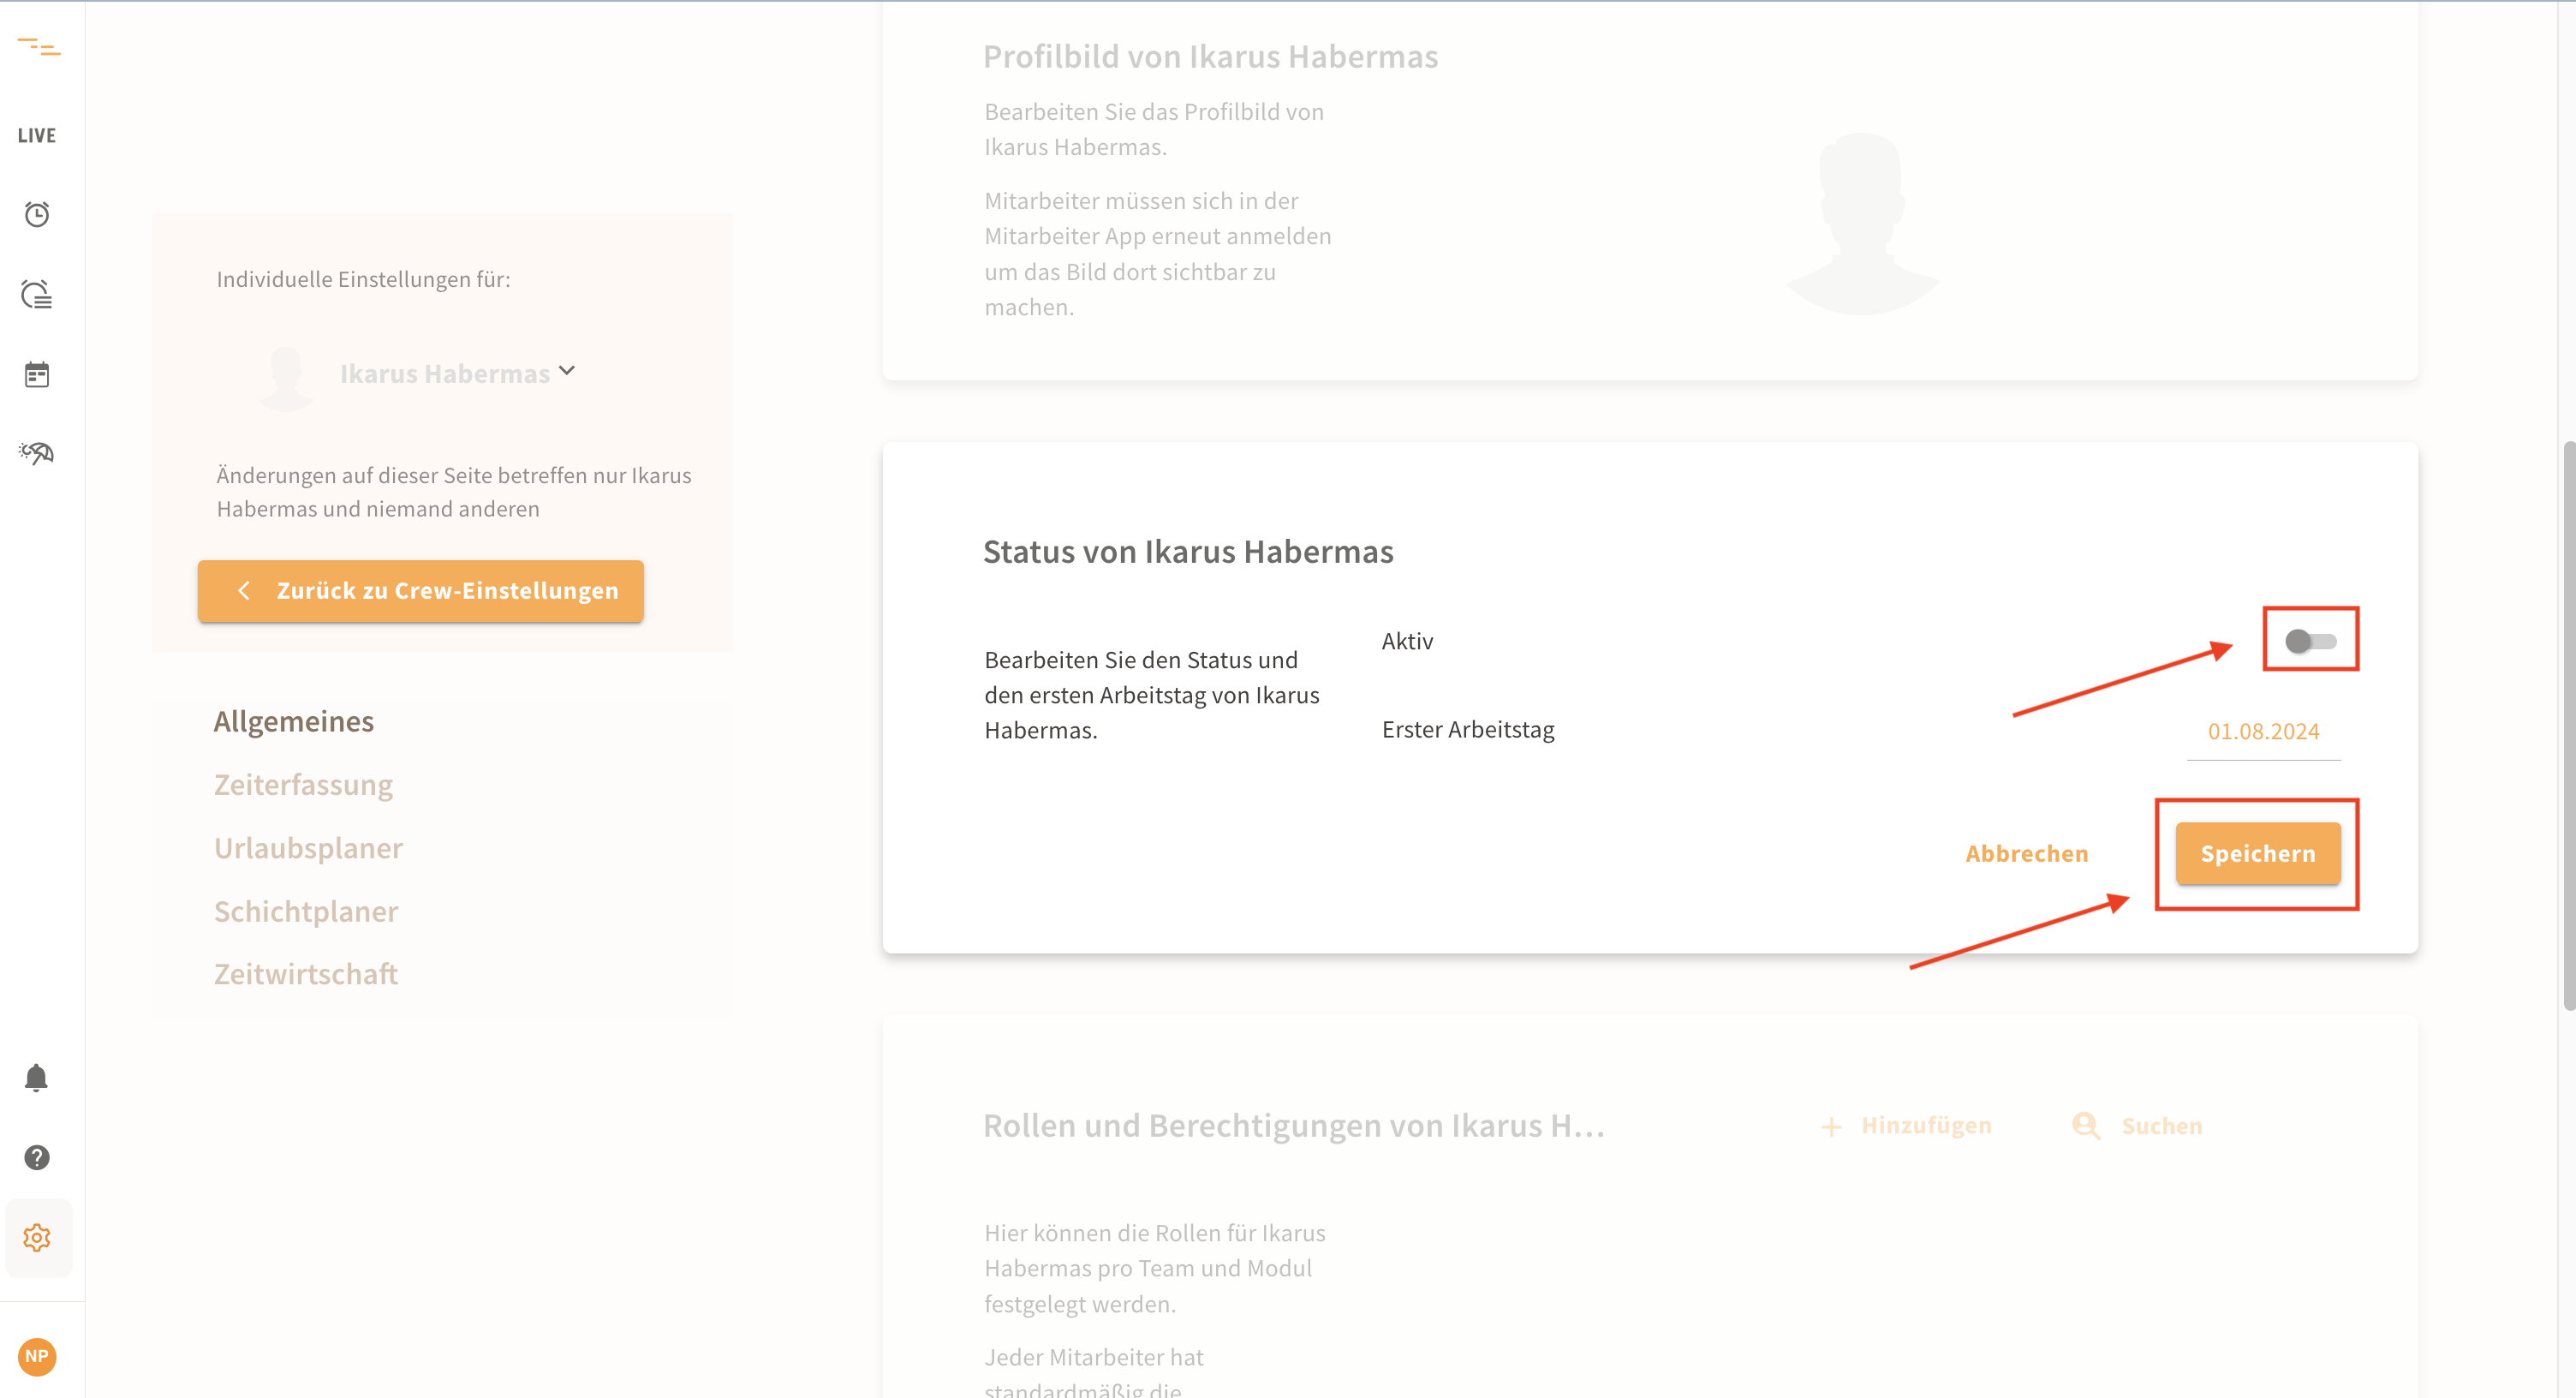Click the help question mark icon
The image size is (2576, 1398).
tap(37, 1157)
